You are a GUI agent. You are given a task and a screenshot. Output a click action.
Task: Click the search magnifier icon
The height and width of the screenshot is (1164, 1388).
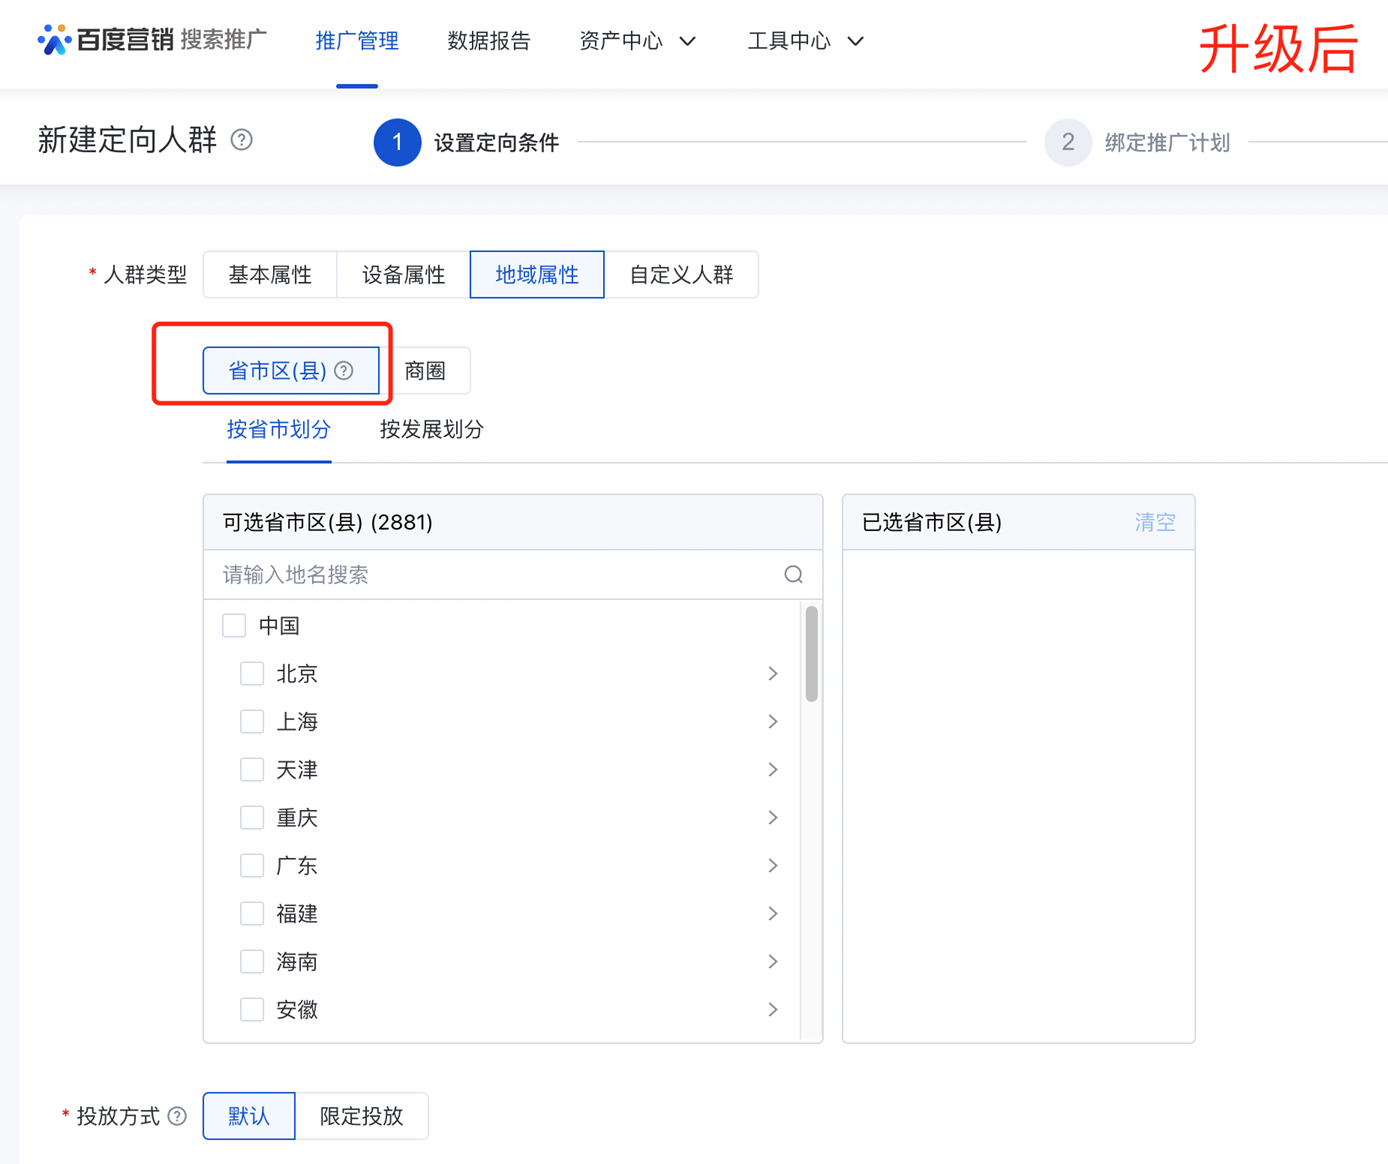(793, 575)
